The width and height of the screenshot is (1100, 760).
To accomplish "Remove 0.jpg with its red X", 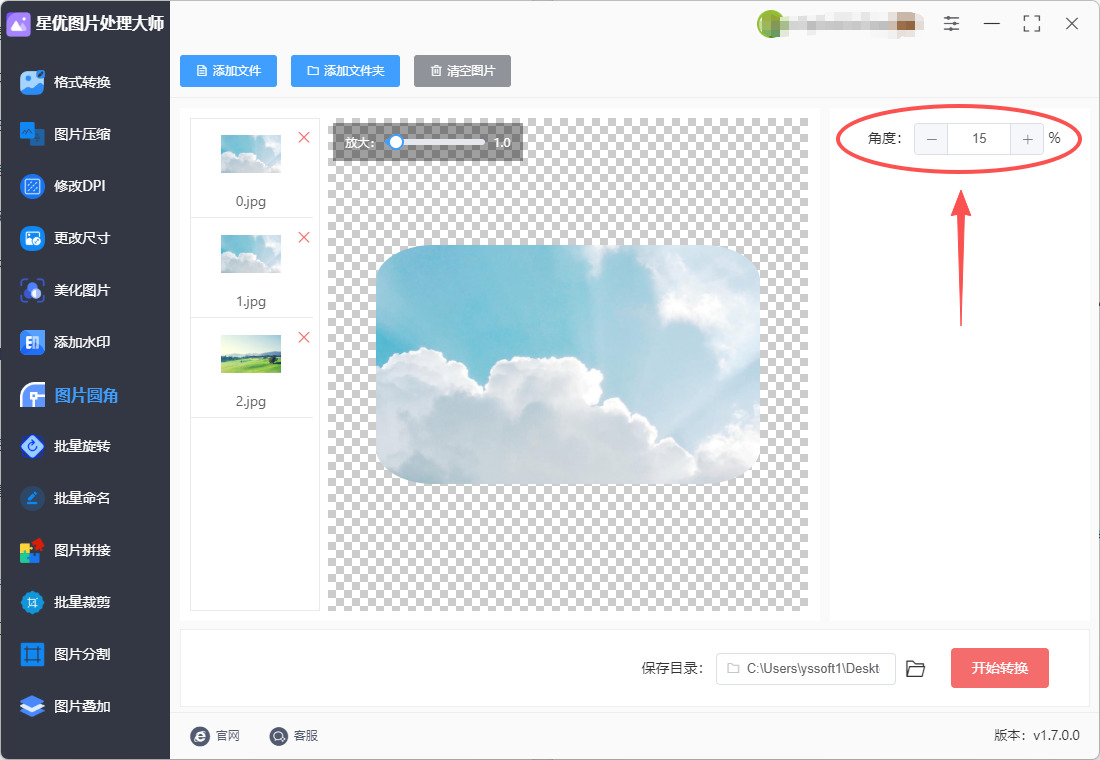I will point(304,138).
